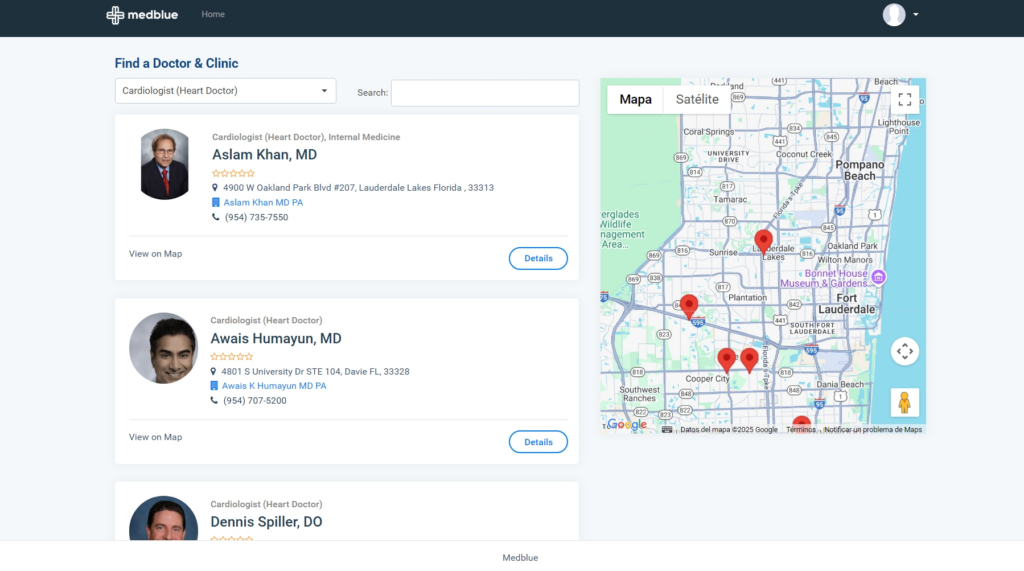Open Details for Aslam Khan
Viewport: 1024px width, 571px height.
[538, 258]
